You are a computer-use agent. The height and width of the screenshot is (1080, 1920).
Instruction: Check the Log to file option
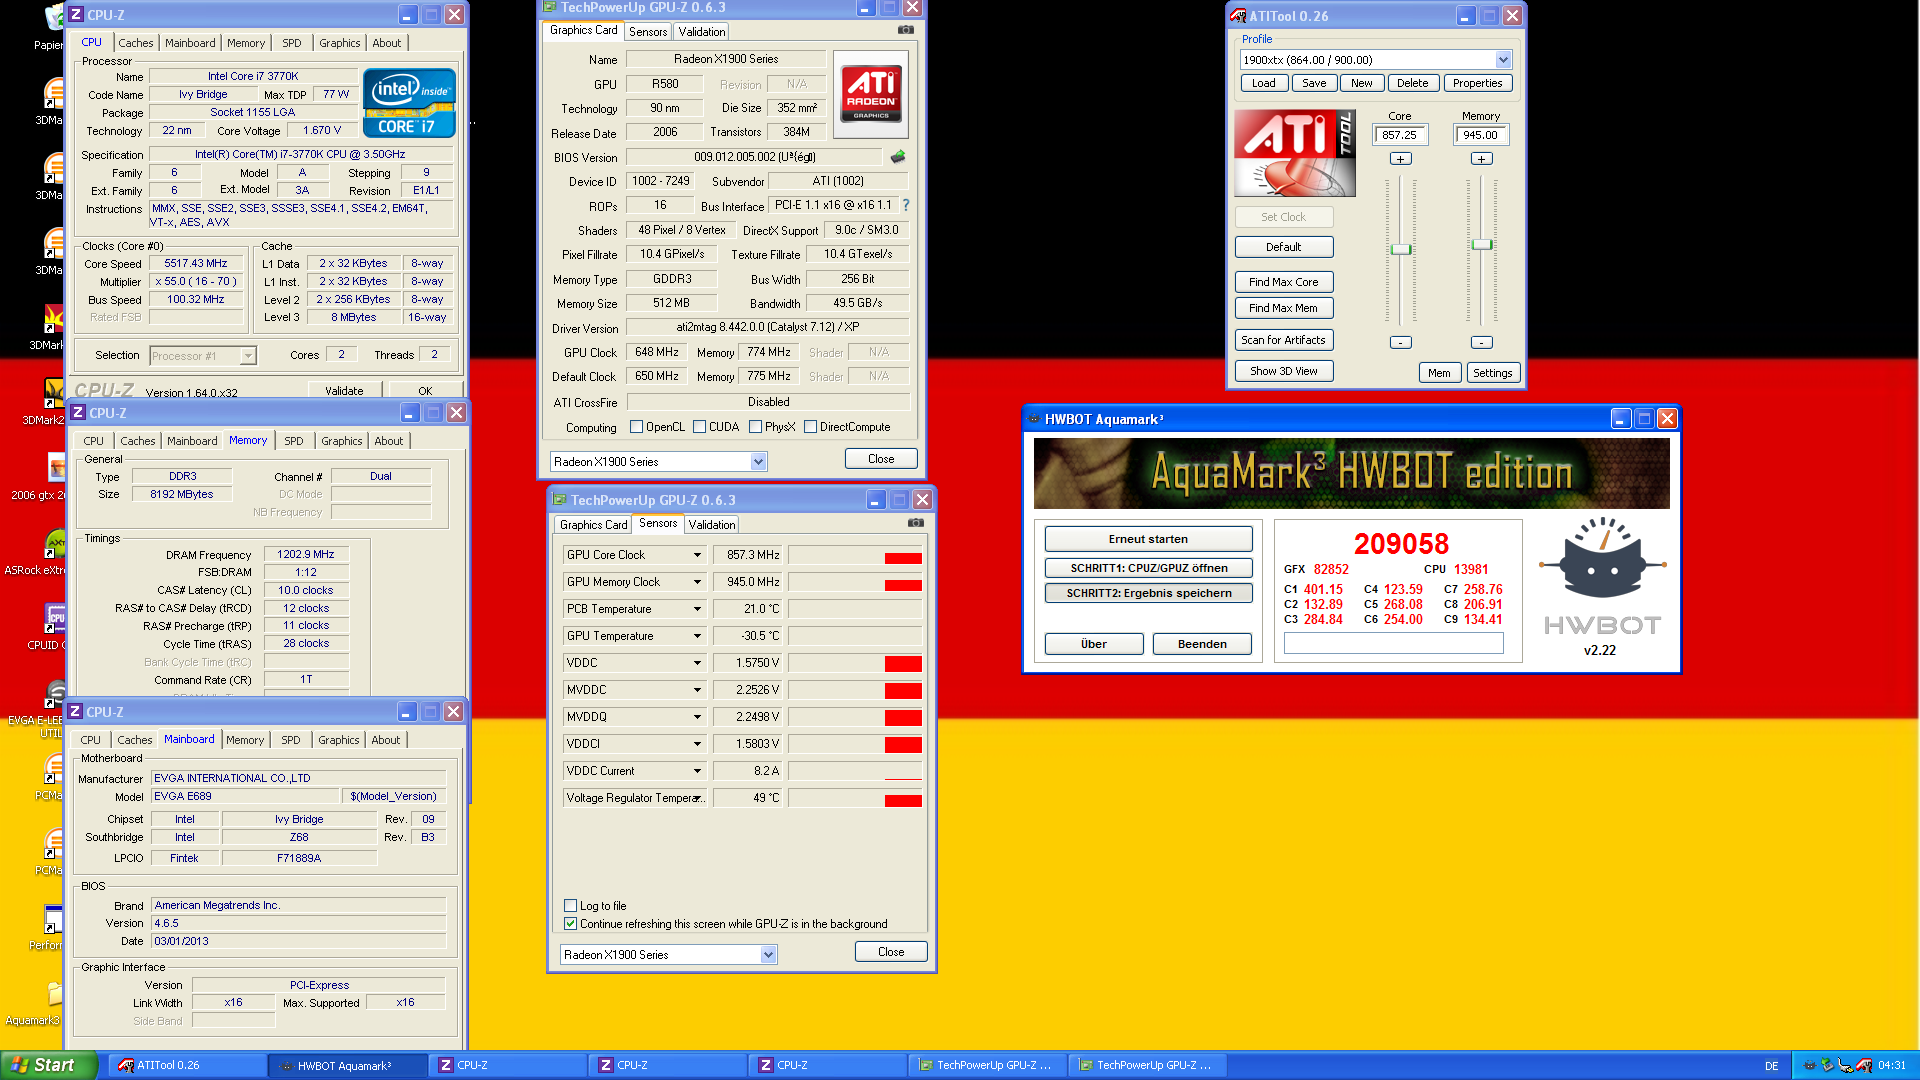click(570, 906)
